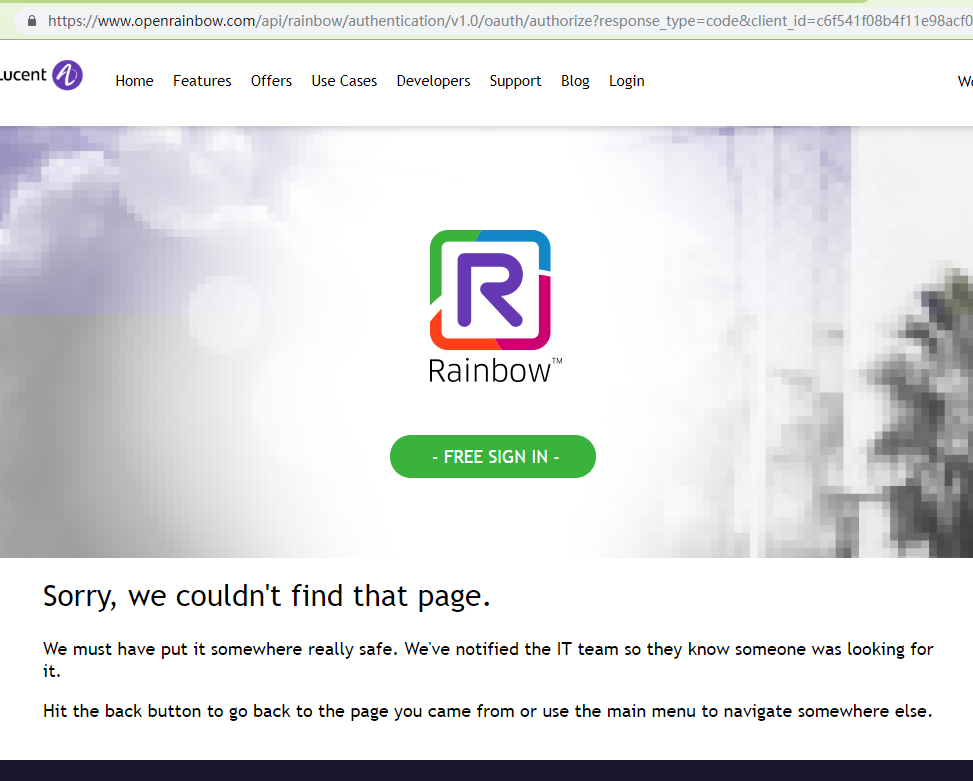
Task: Go to Support from the navigation
Action: (x=515, y=81)
